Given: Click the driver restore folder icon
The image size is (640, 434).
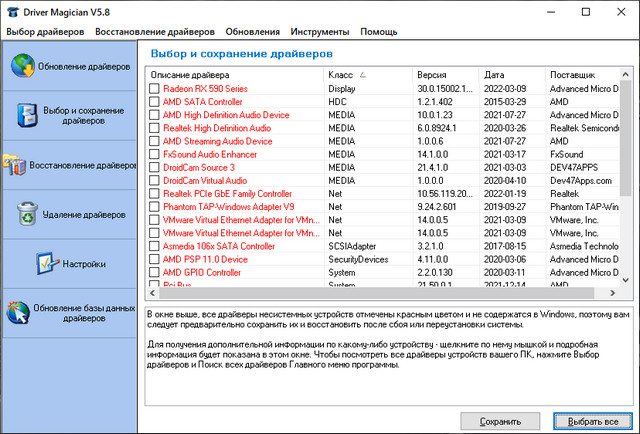Looking at the screenshot, I should [x=13, y=163].
